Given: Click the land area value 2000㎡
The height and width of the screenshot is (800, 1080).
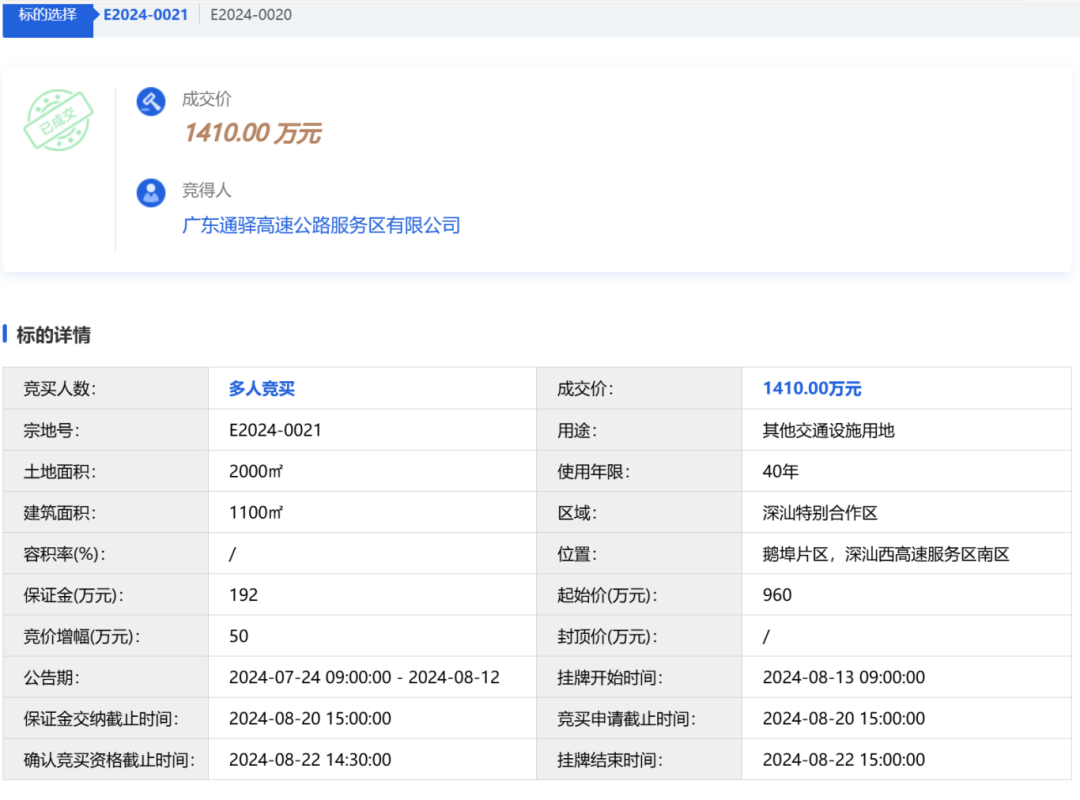Looking at the screenshot, I should 256,472.
